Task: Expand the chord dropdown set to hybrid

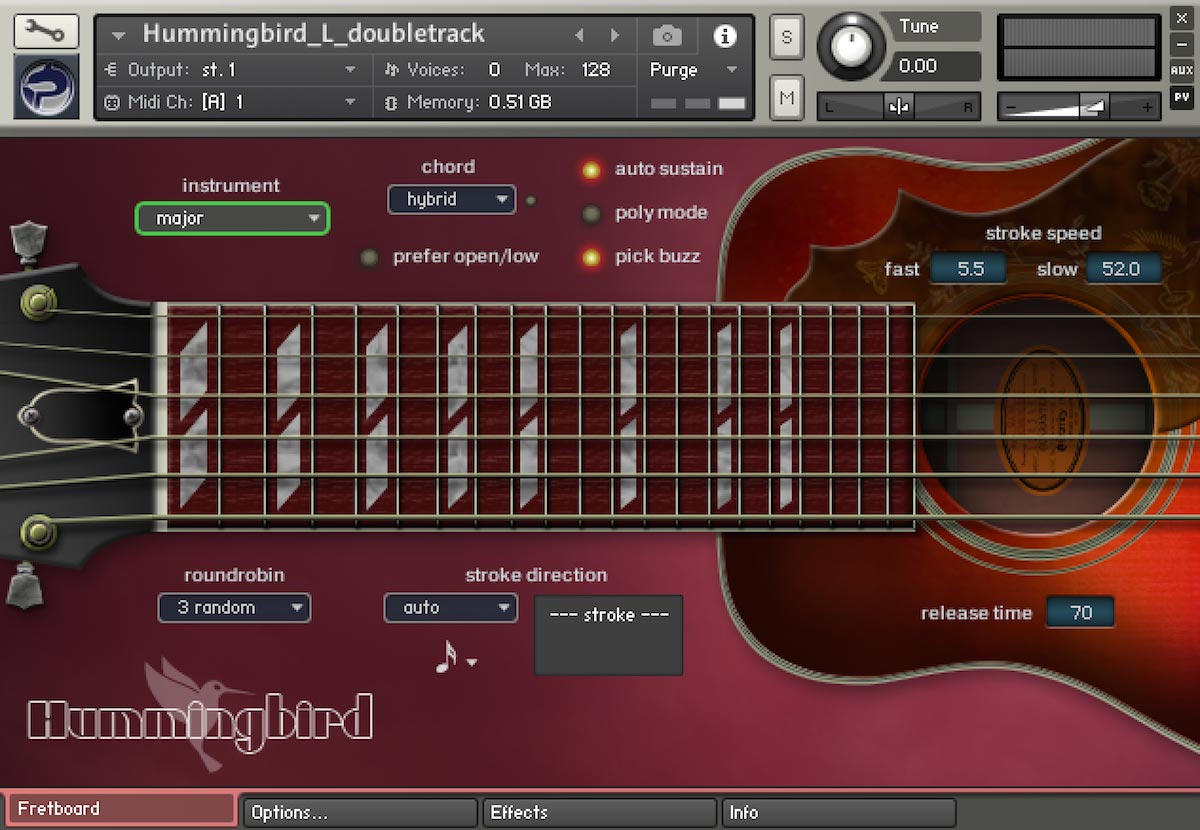Action: (451, 200)
